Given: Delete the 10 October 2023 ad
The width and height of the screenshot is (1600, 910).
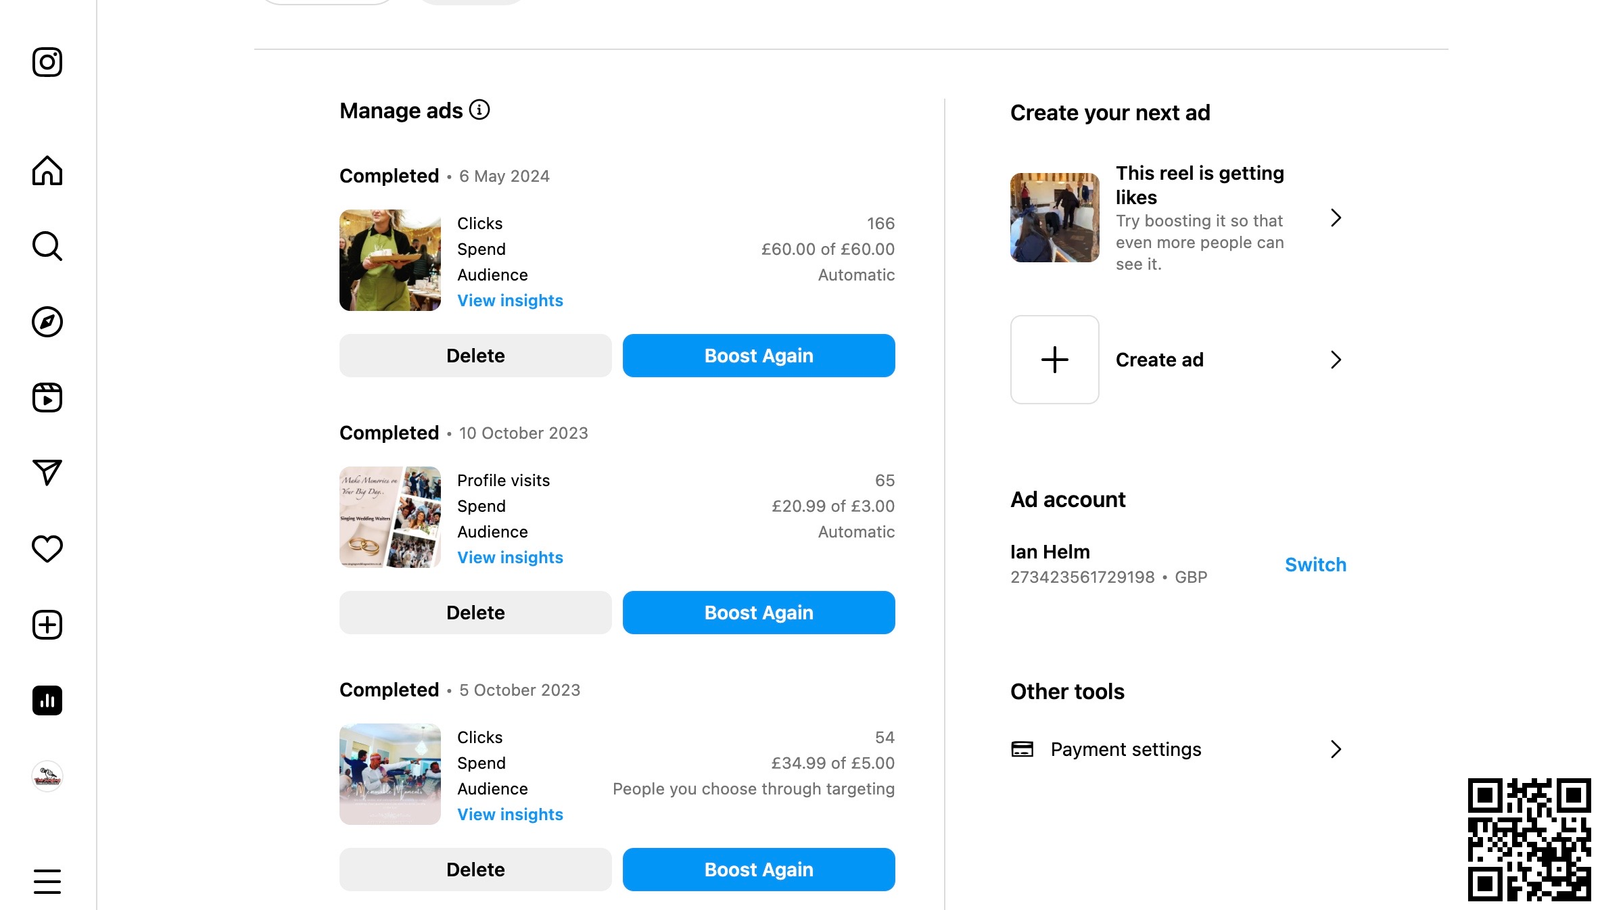Looking at the screenshot, I should pyautogui.click(x=475, y=613).
